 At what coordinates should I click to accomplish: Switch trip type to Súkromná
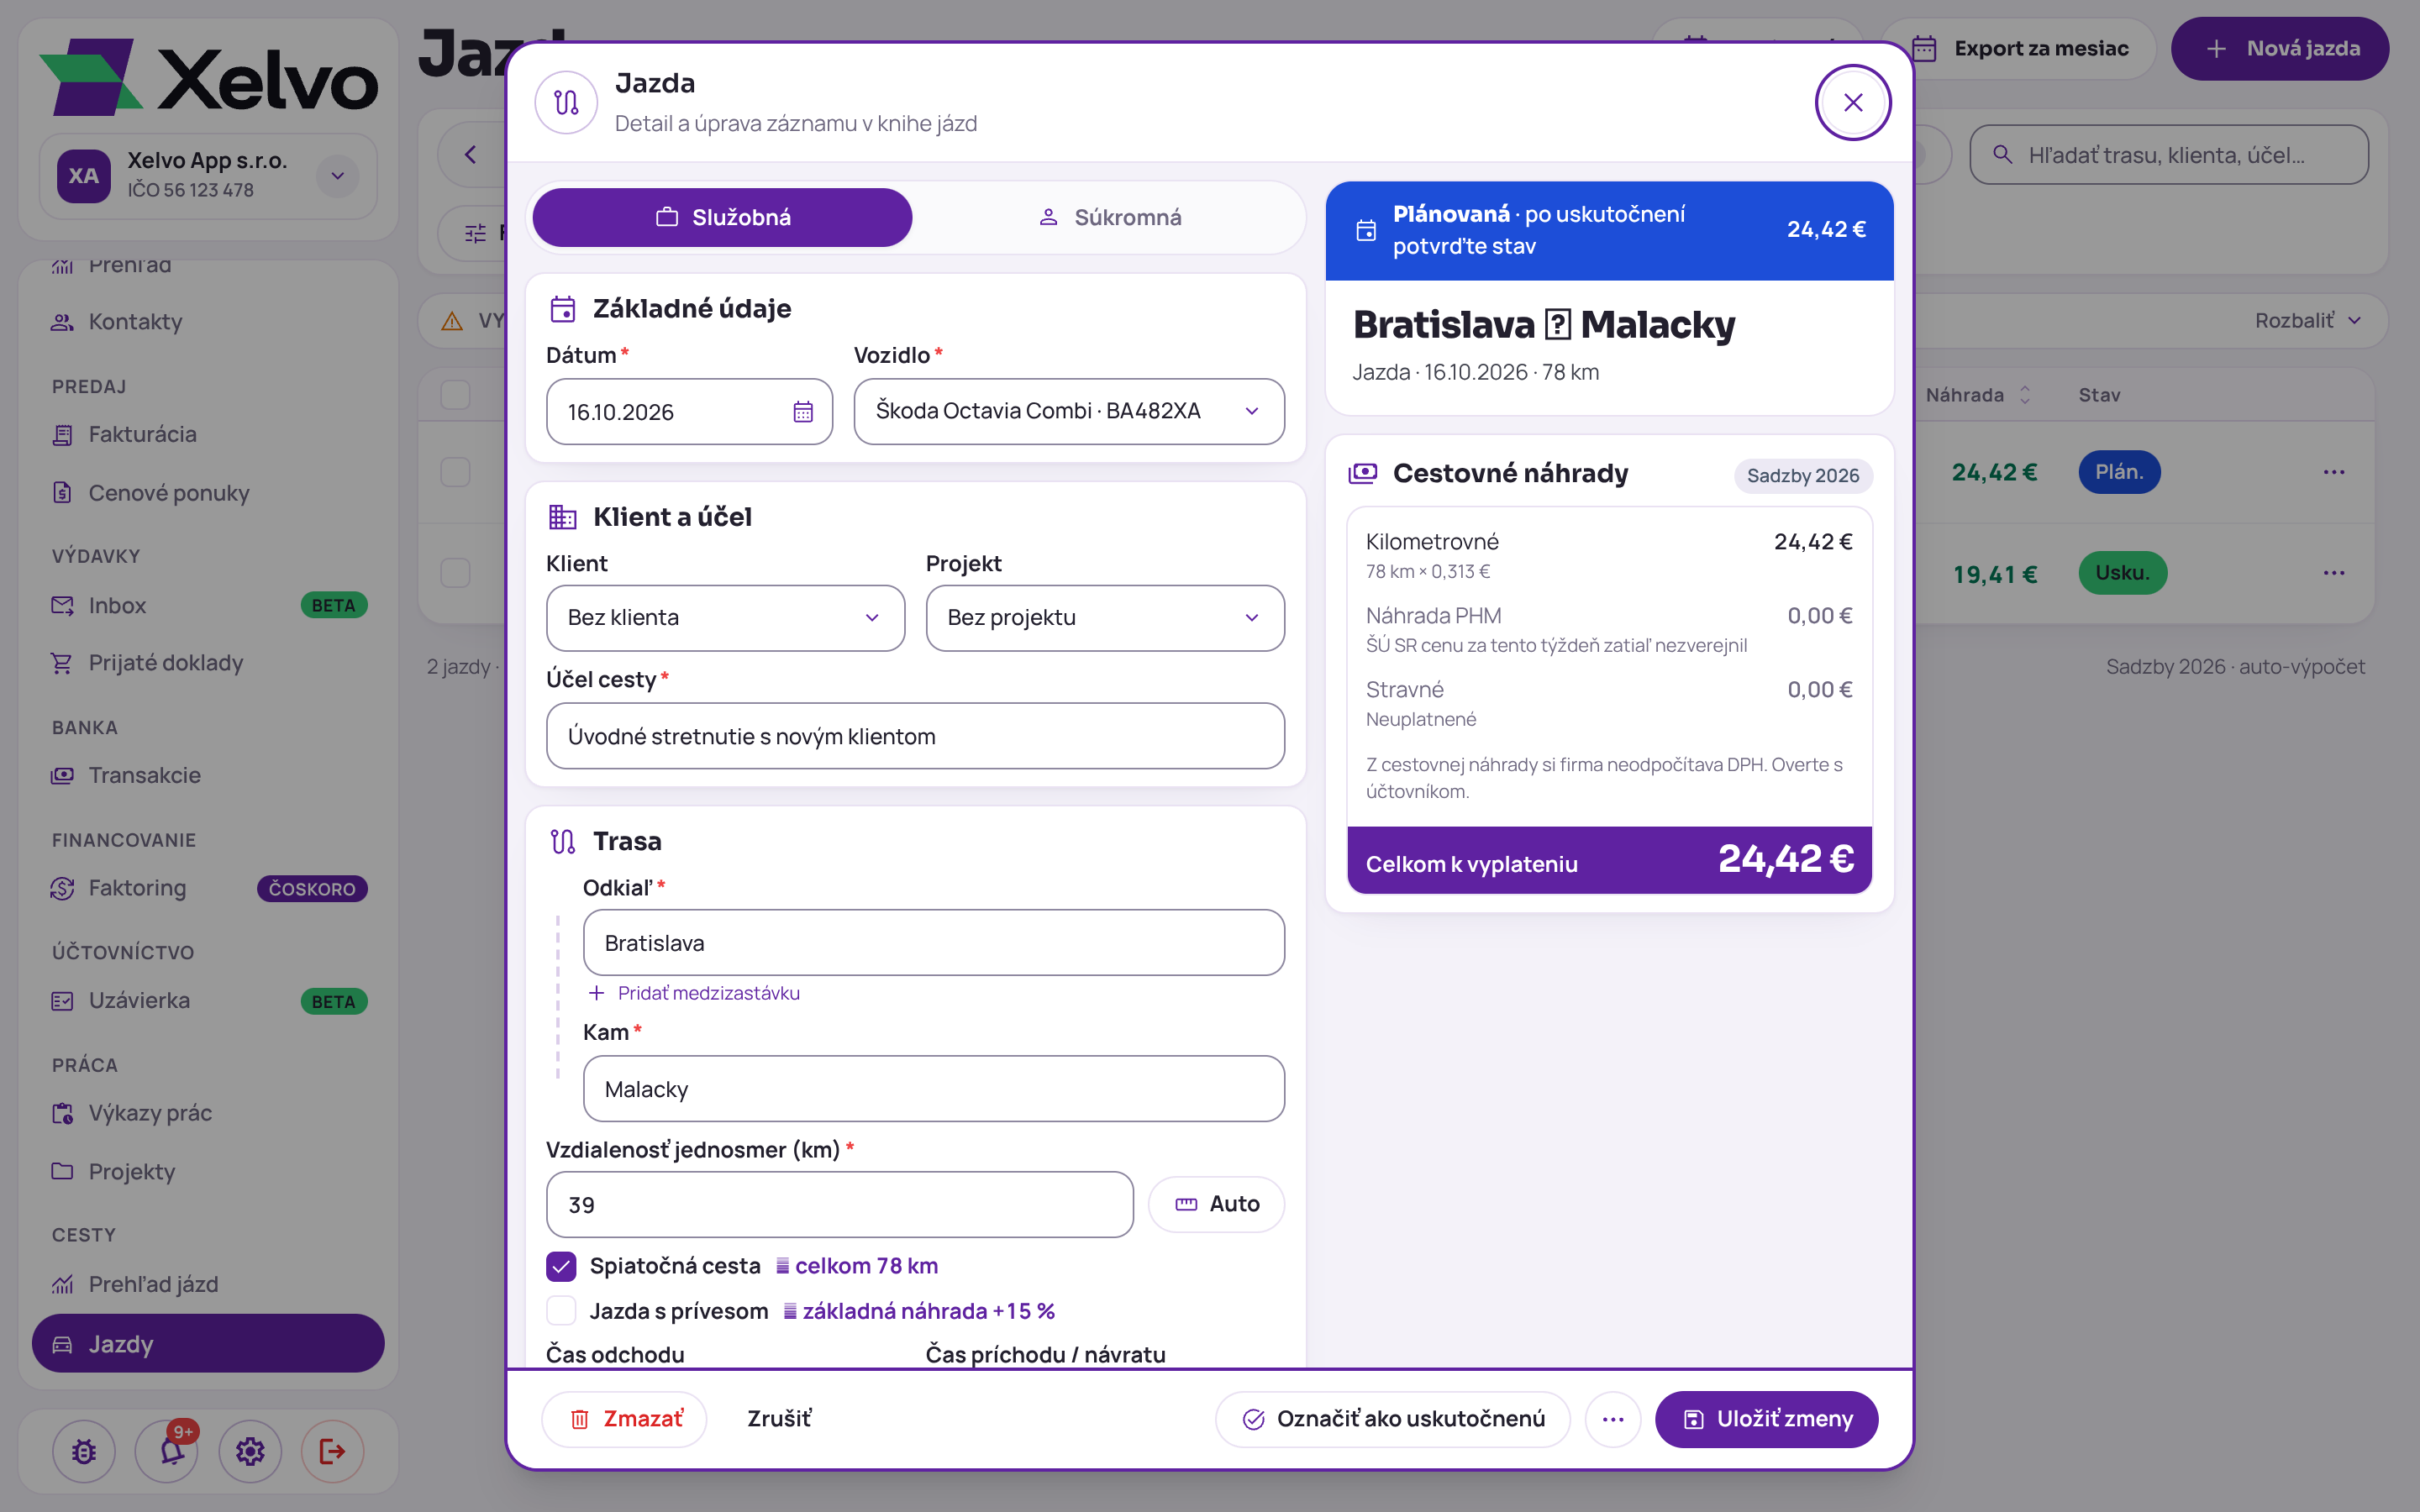pos(1109,217)
